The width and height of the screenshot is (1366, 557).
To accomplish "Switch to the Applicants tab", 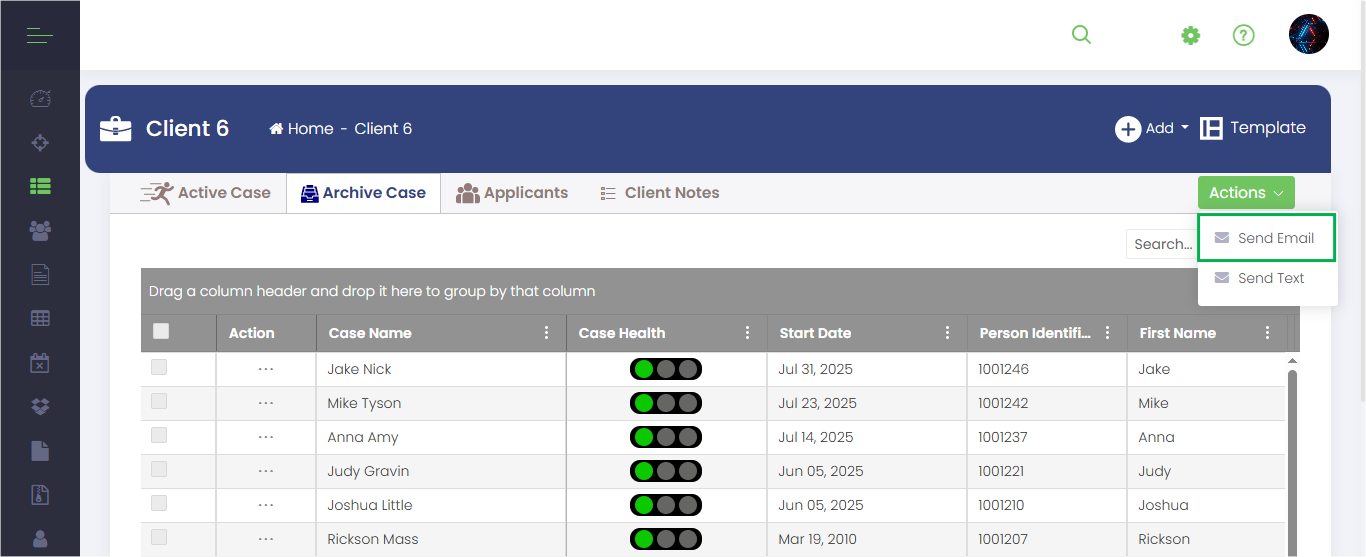I will coord(512,193).
